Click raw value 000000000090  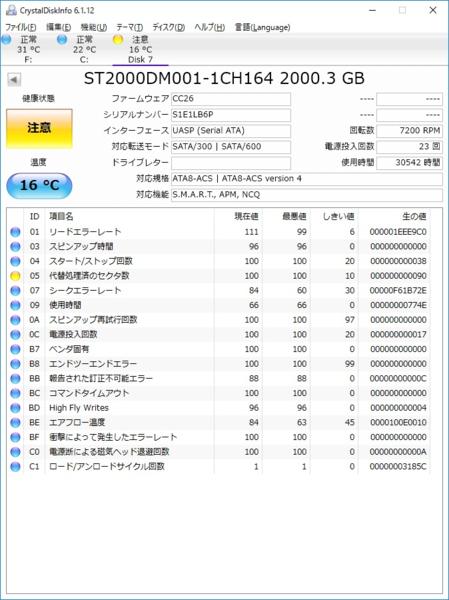pyautogui.click(x=398, y=276)
